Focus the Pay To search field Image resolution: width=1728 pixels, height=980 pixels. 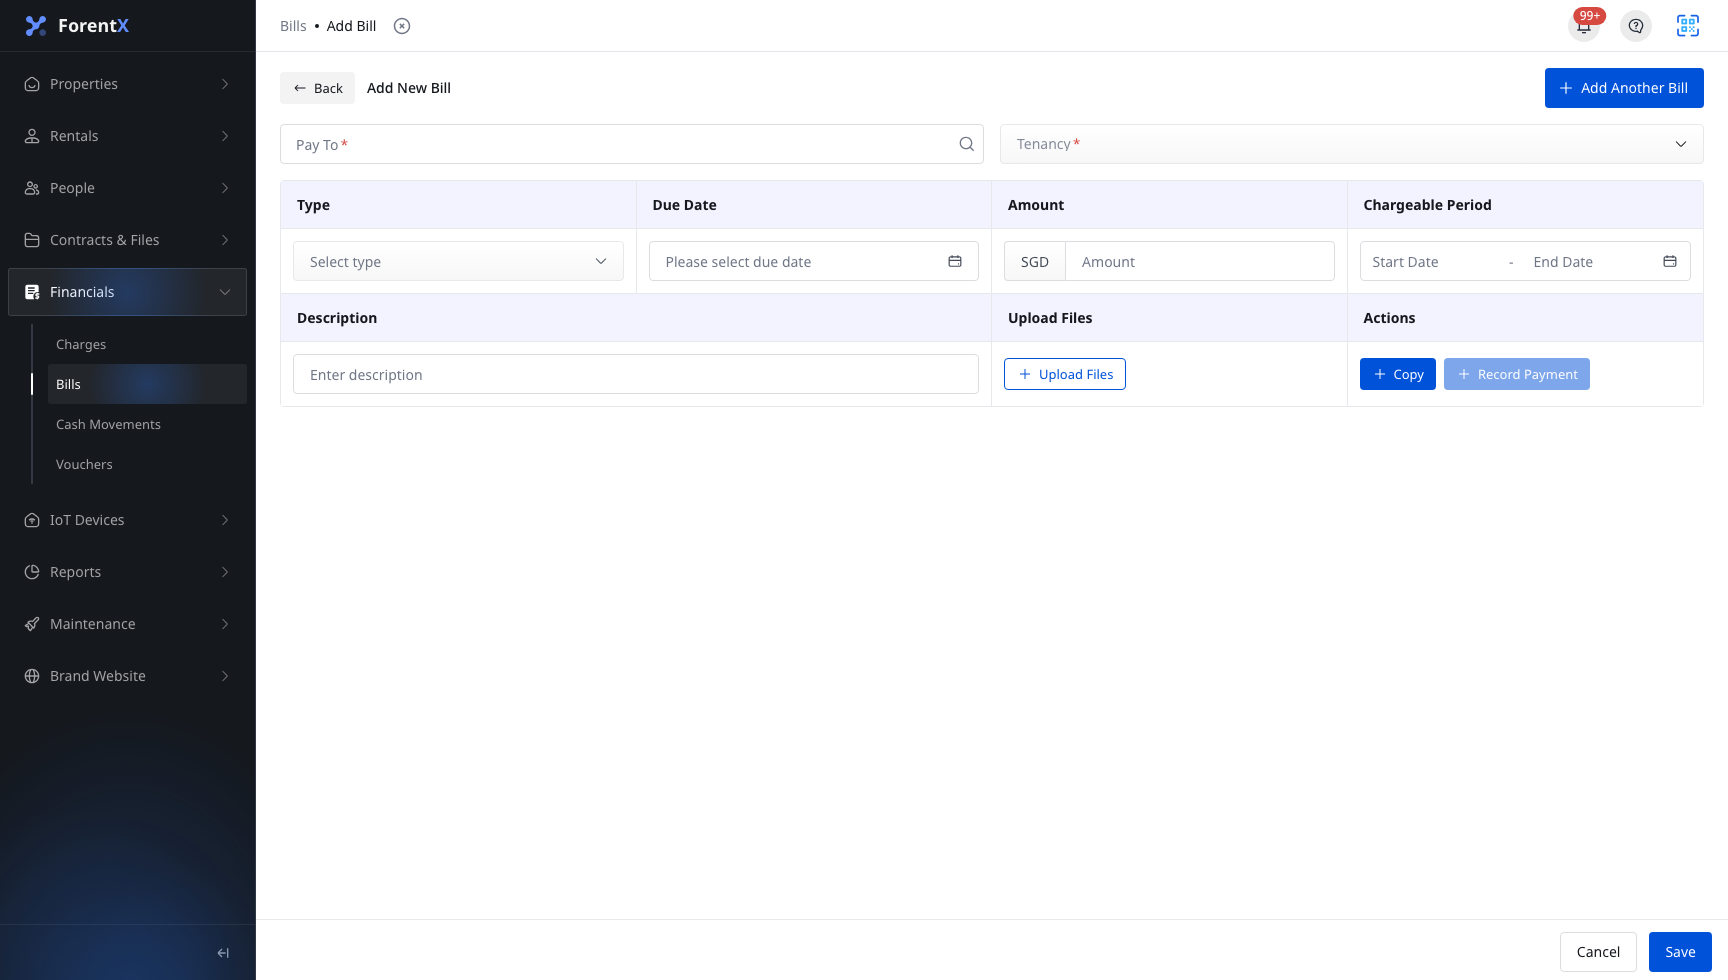click(x=632, y=144)
